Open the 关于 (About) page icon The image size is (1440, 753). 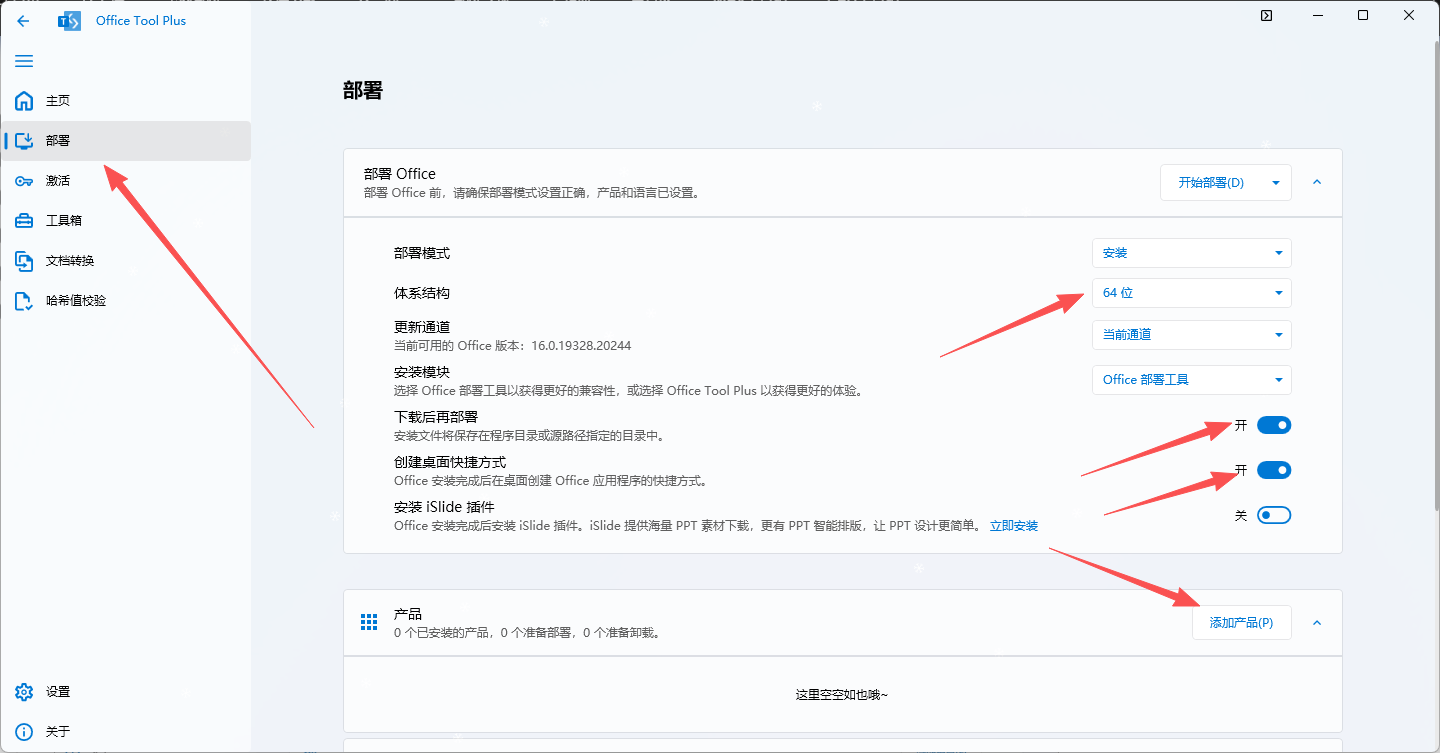(x=23, y=731)
